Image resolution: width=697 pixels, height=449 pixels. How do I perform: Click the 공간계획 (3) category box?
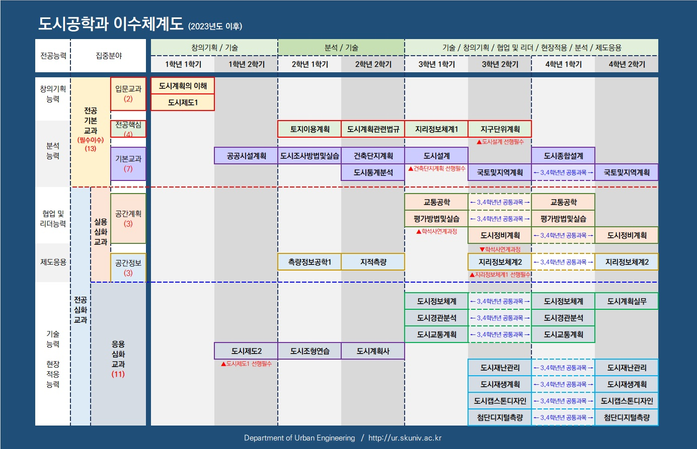[x=128, y=218]
